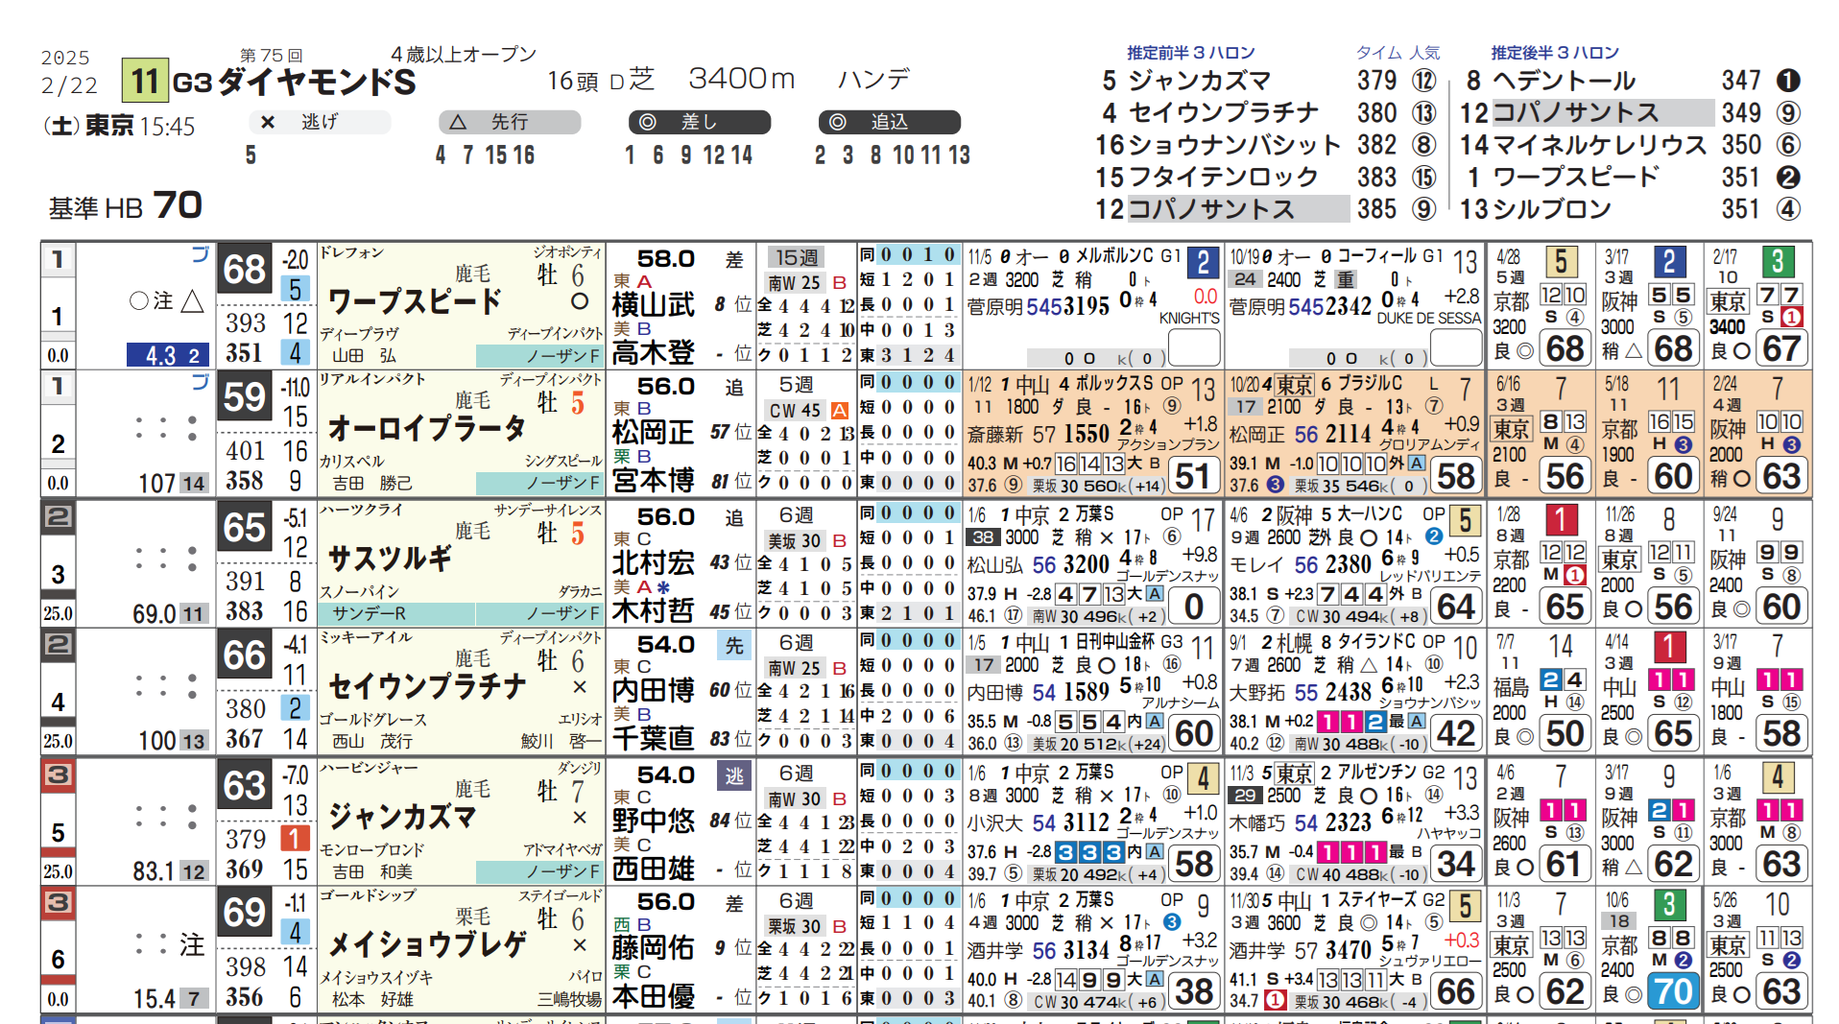Click jockey name 野中悠

pos(653,820)
